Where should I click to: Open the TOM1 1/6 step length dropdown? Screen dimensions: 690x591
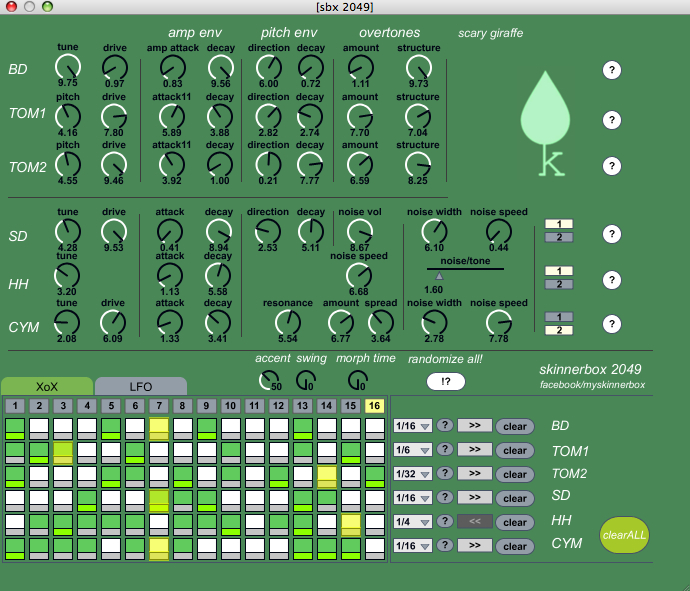click(413, 450)
